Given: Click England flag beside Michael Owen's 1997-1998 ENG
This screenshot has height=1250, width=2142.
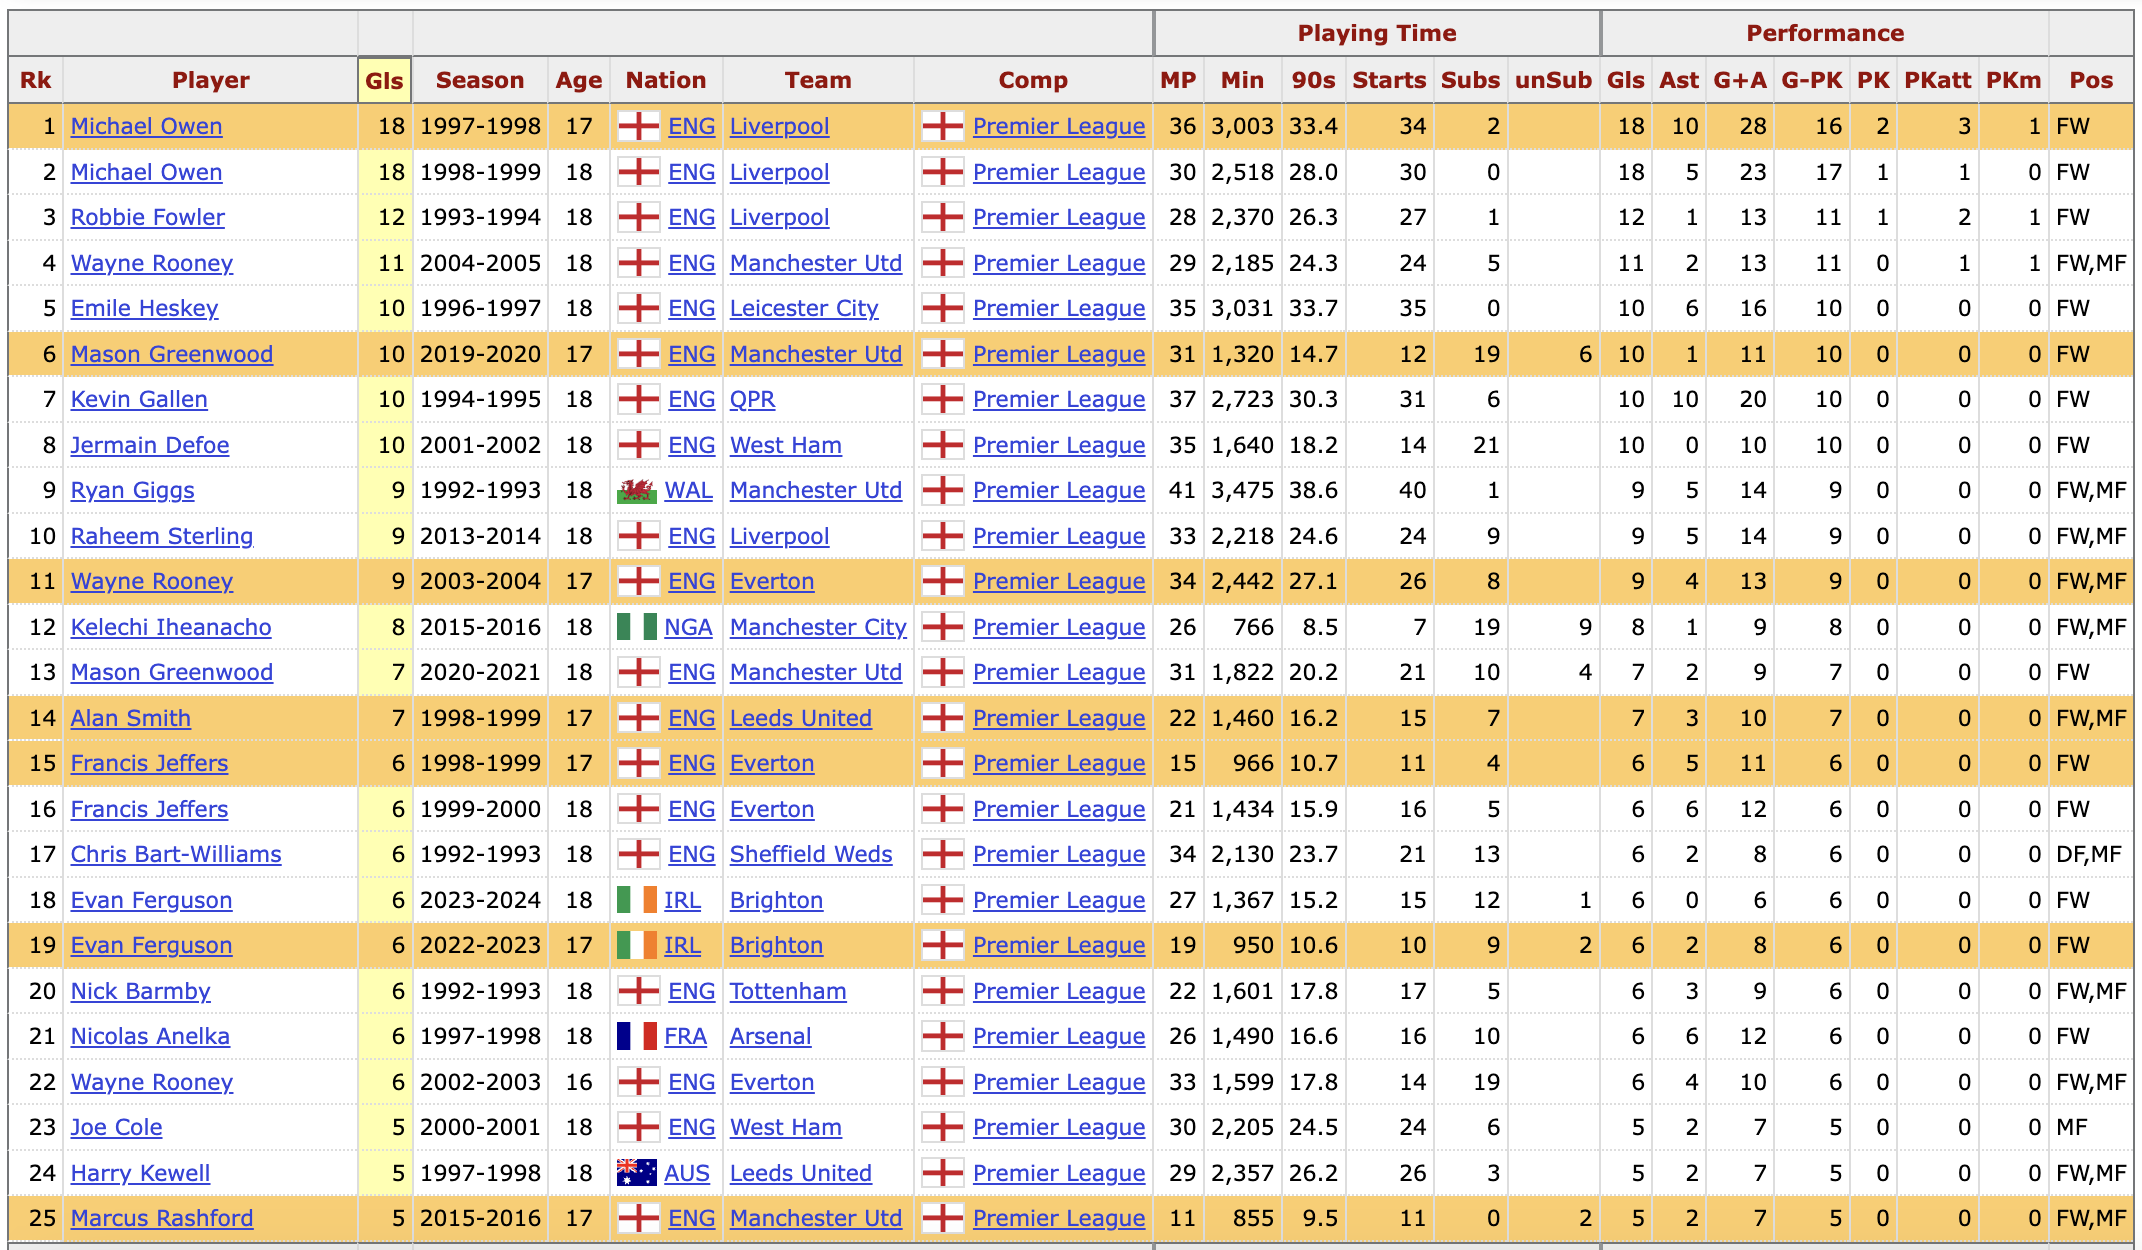Looking at the screenshot, I should [x=638, y=127].
